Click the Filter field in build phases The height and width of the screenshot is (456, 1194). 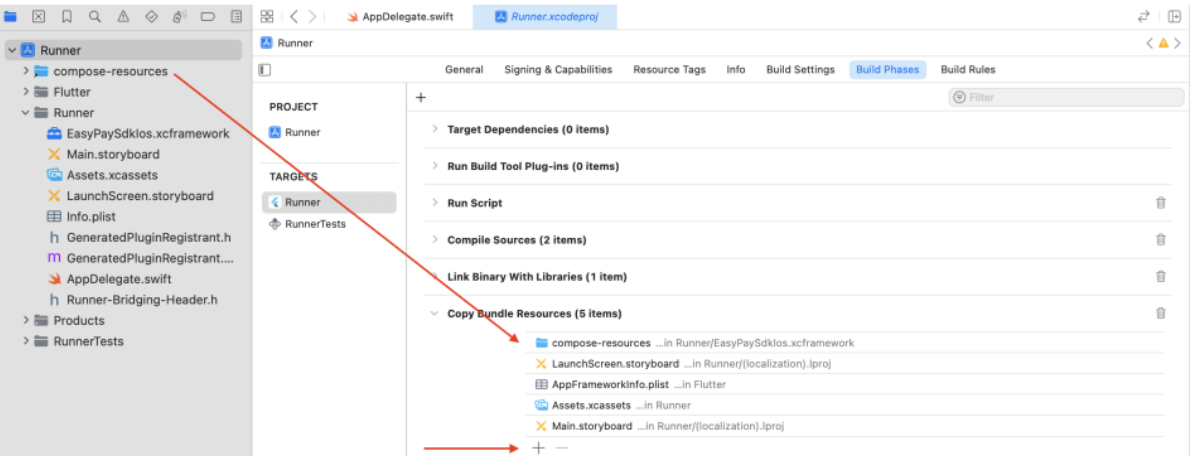click(x=1066, y=97)
